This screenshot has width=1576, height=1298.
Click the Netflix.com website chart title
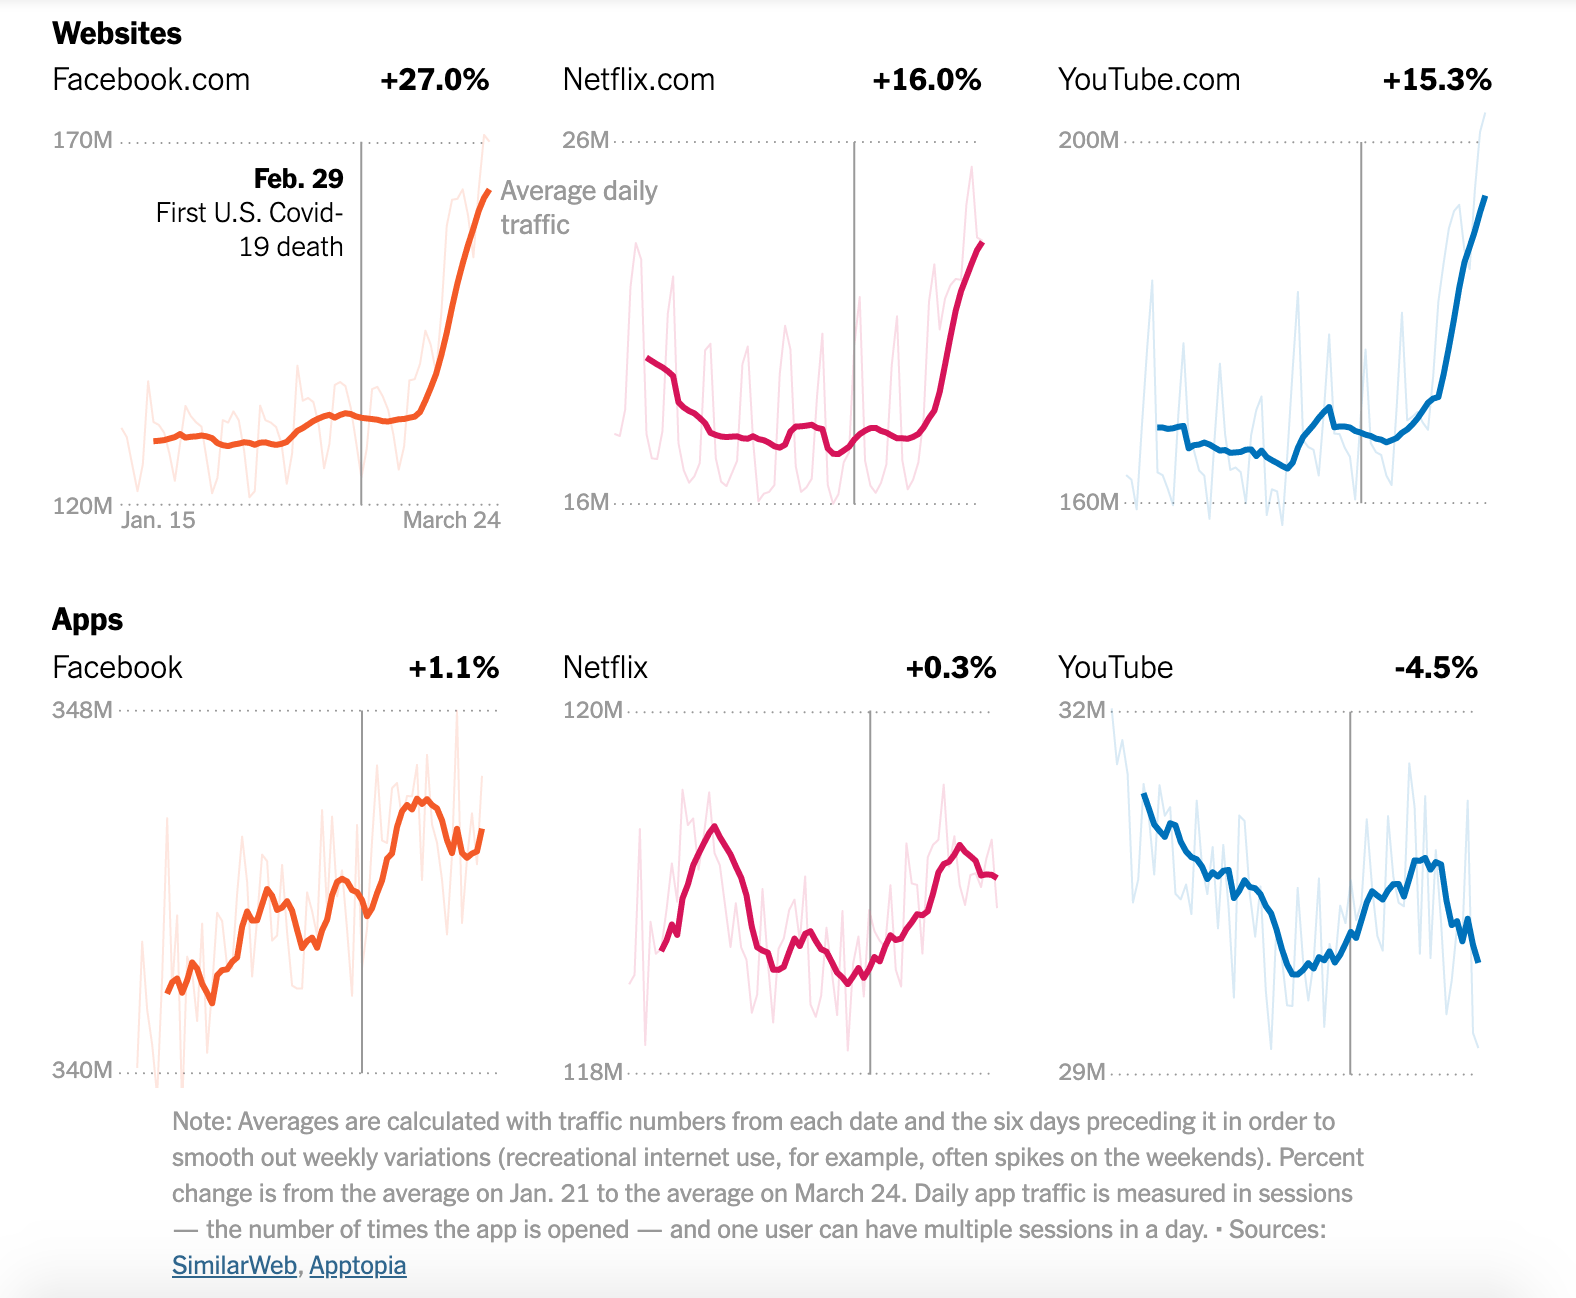639,80
